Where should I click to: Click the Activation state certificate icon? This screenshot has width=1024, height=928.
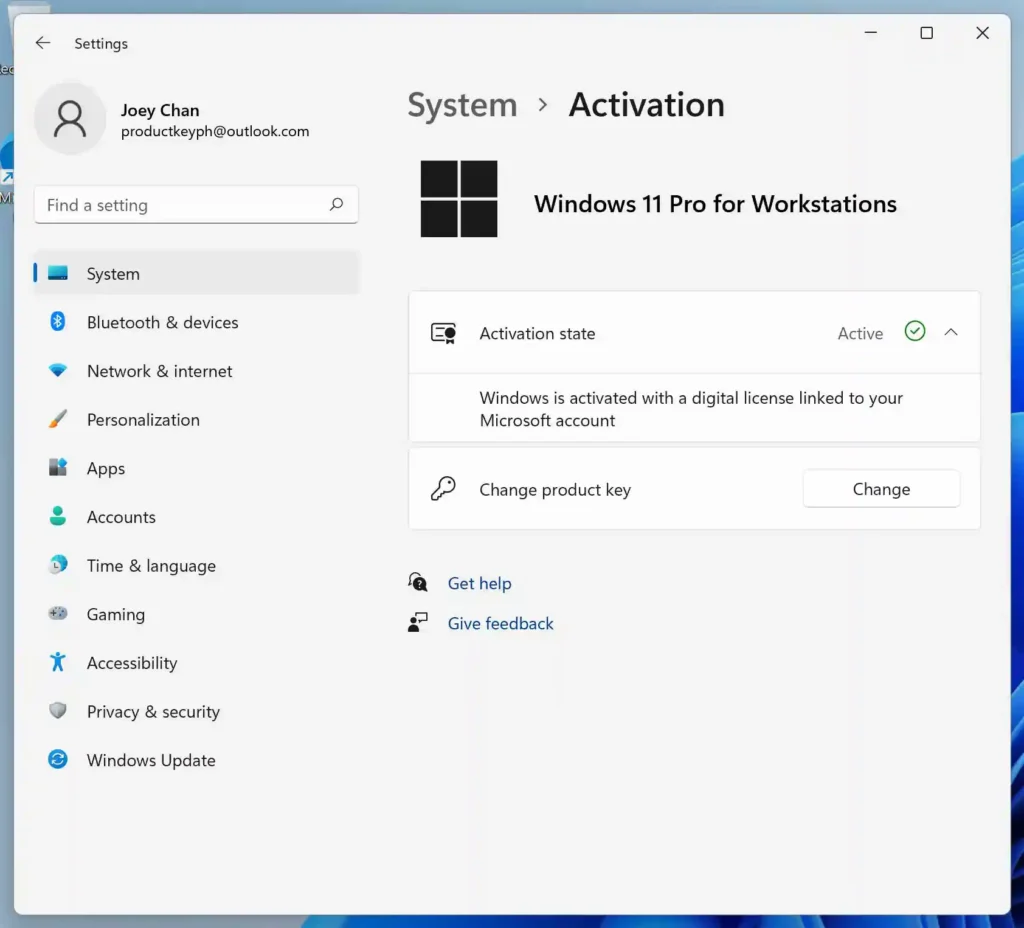tap(443, 333)
